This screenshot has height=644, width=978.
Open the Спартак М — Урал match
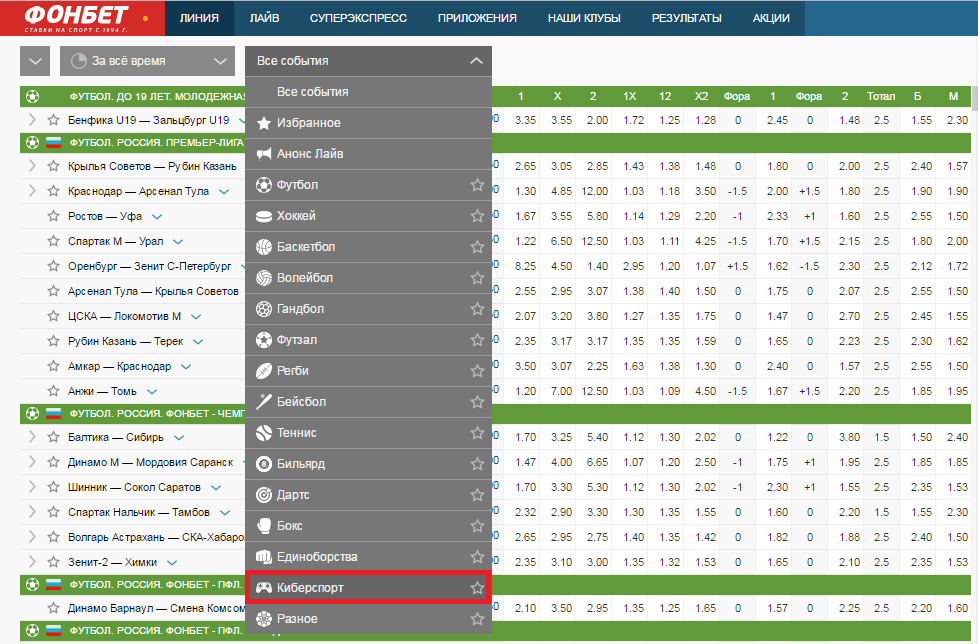coord(115,241)
